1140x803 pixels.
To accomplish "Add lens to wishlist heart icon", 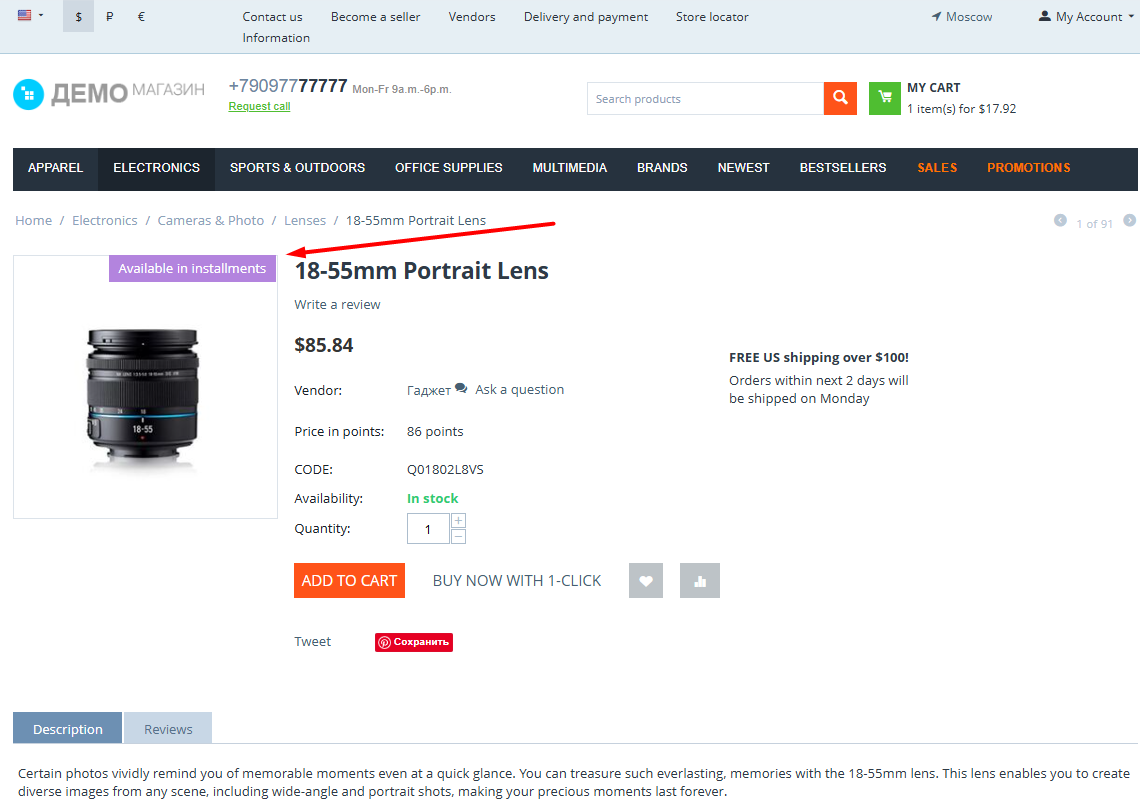I will (646, 580).
